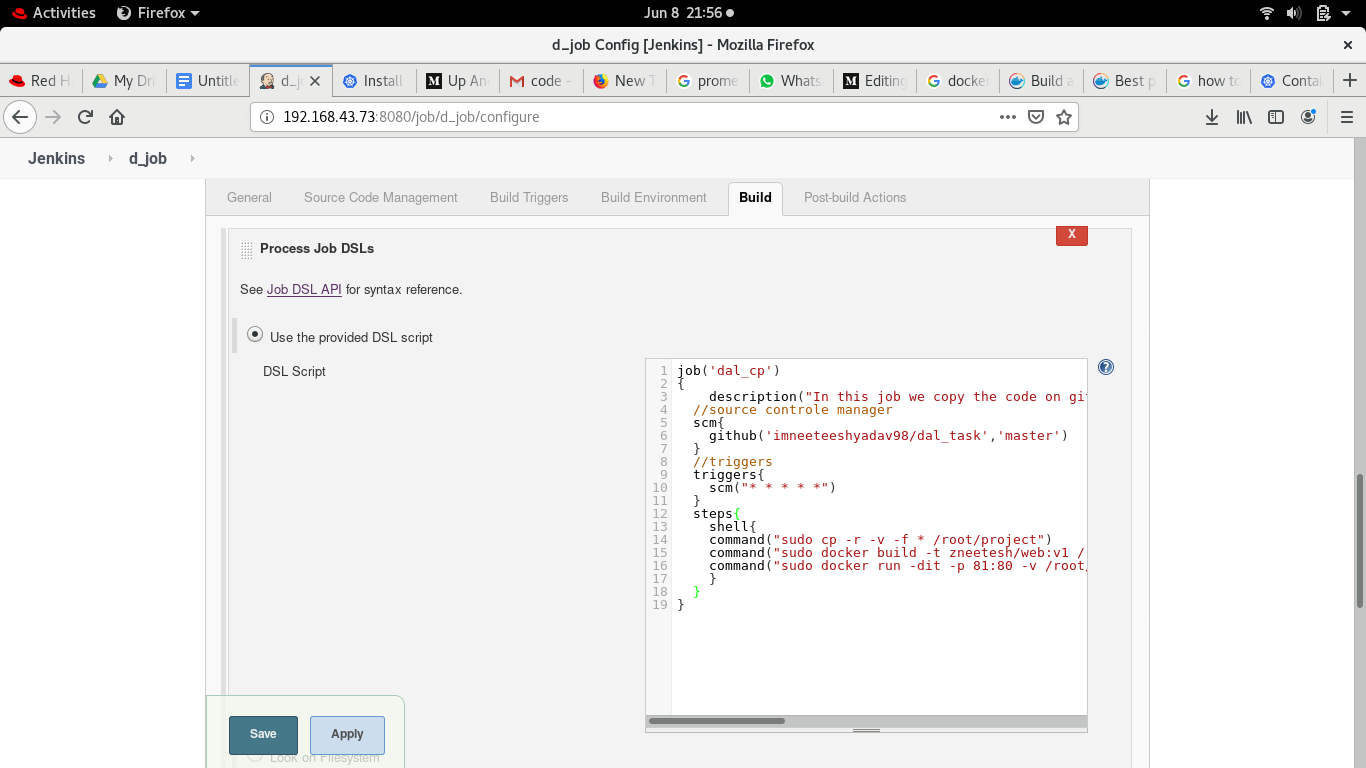This screenshot has width=1366, height=768.
Task: Switch to the 'Build a' browser tab
Action: point(1042,81)
